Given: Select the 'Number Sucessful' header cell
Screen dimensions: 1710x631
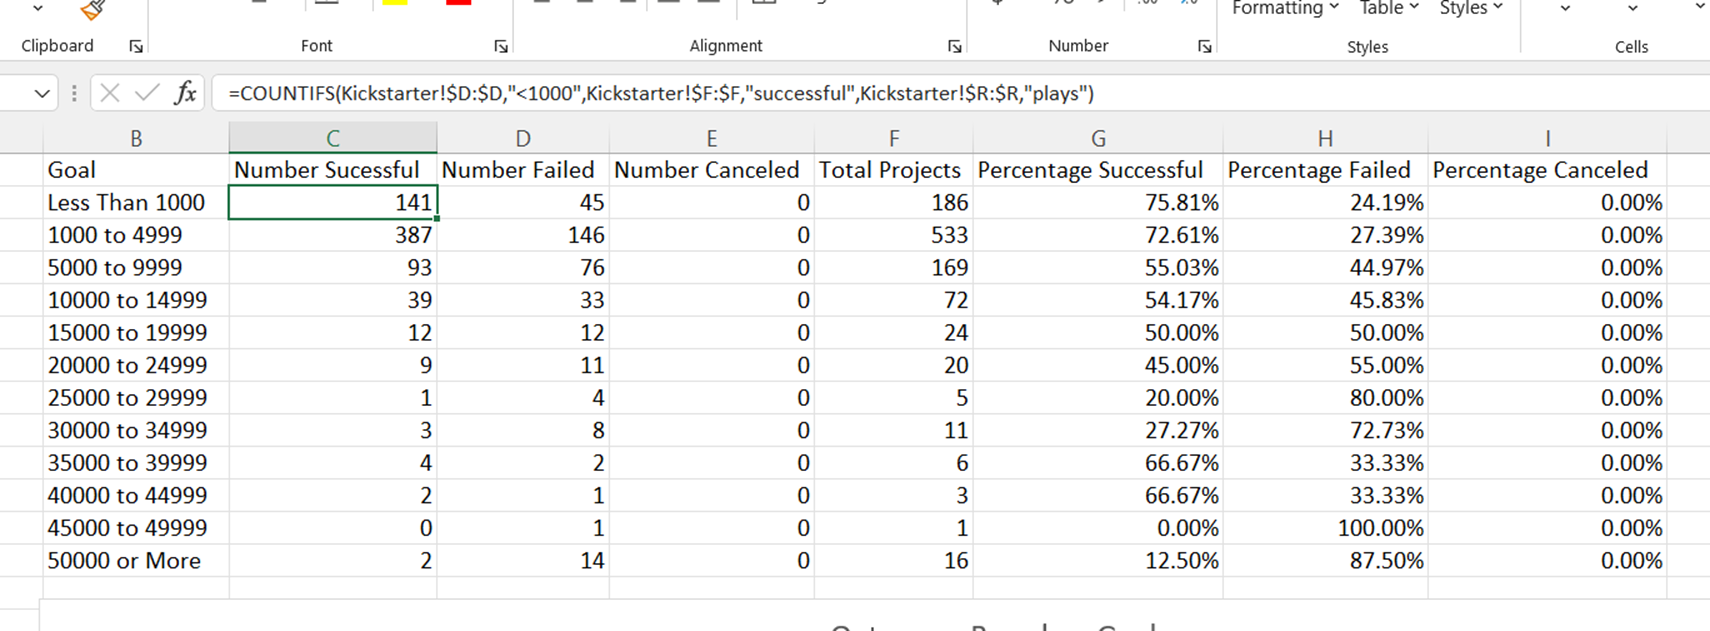Looking at the screenshot, I should (333, 170).
